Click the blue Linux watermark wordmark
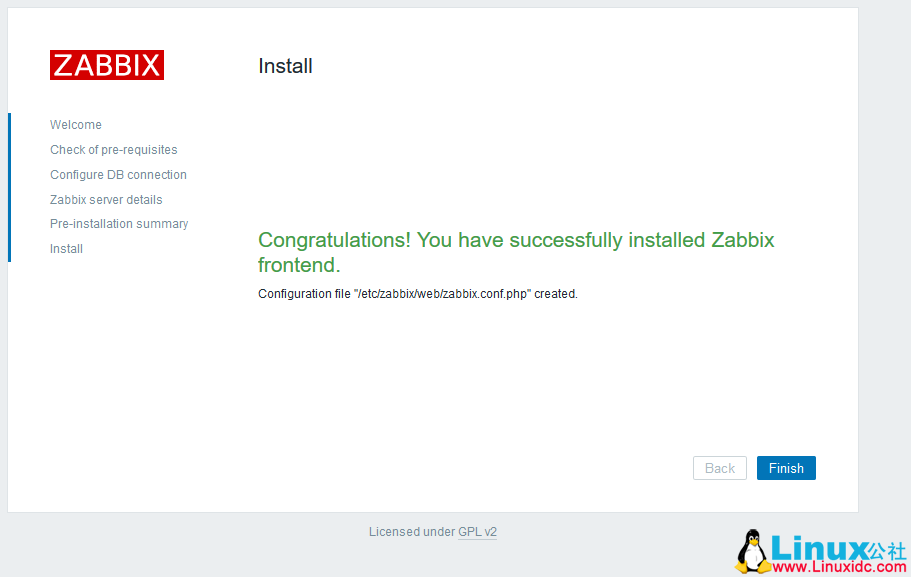 point(818,548)
